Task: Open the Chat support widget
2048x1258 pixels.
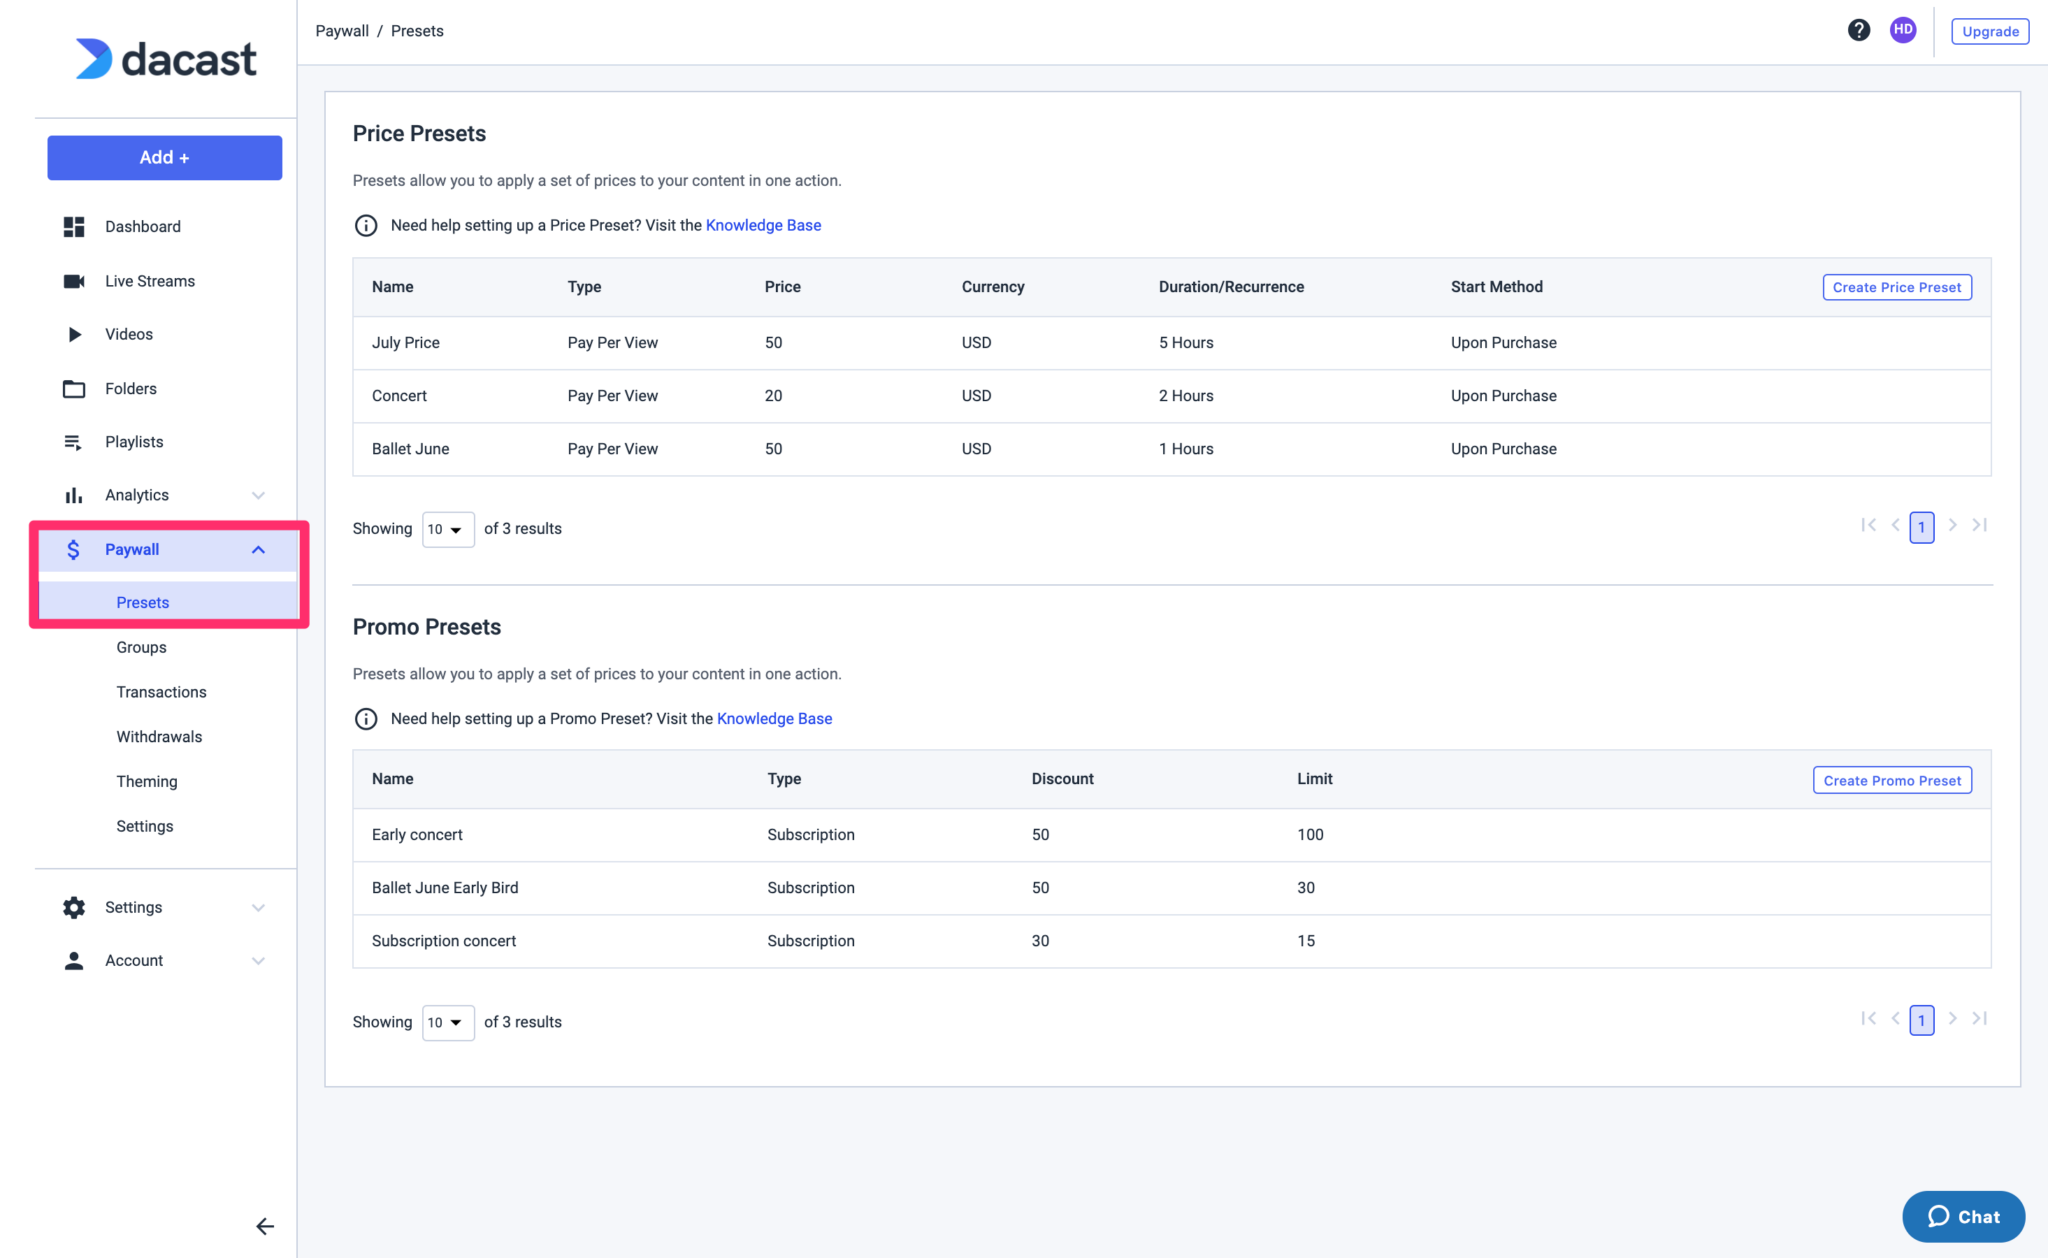Action: (x=1963, y=1216)
